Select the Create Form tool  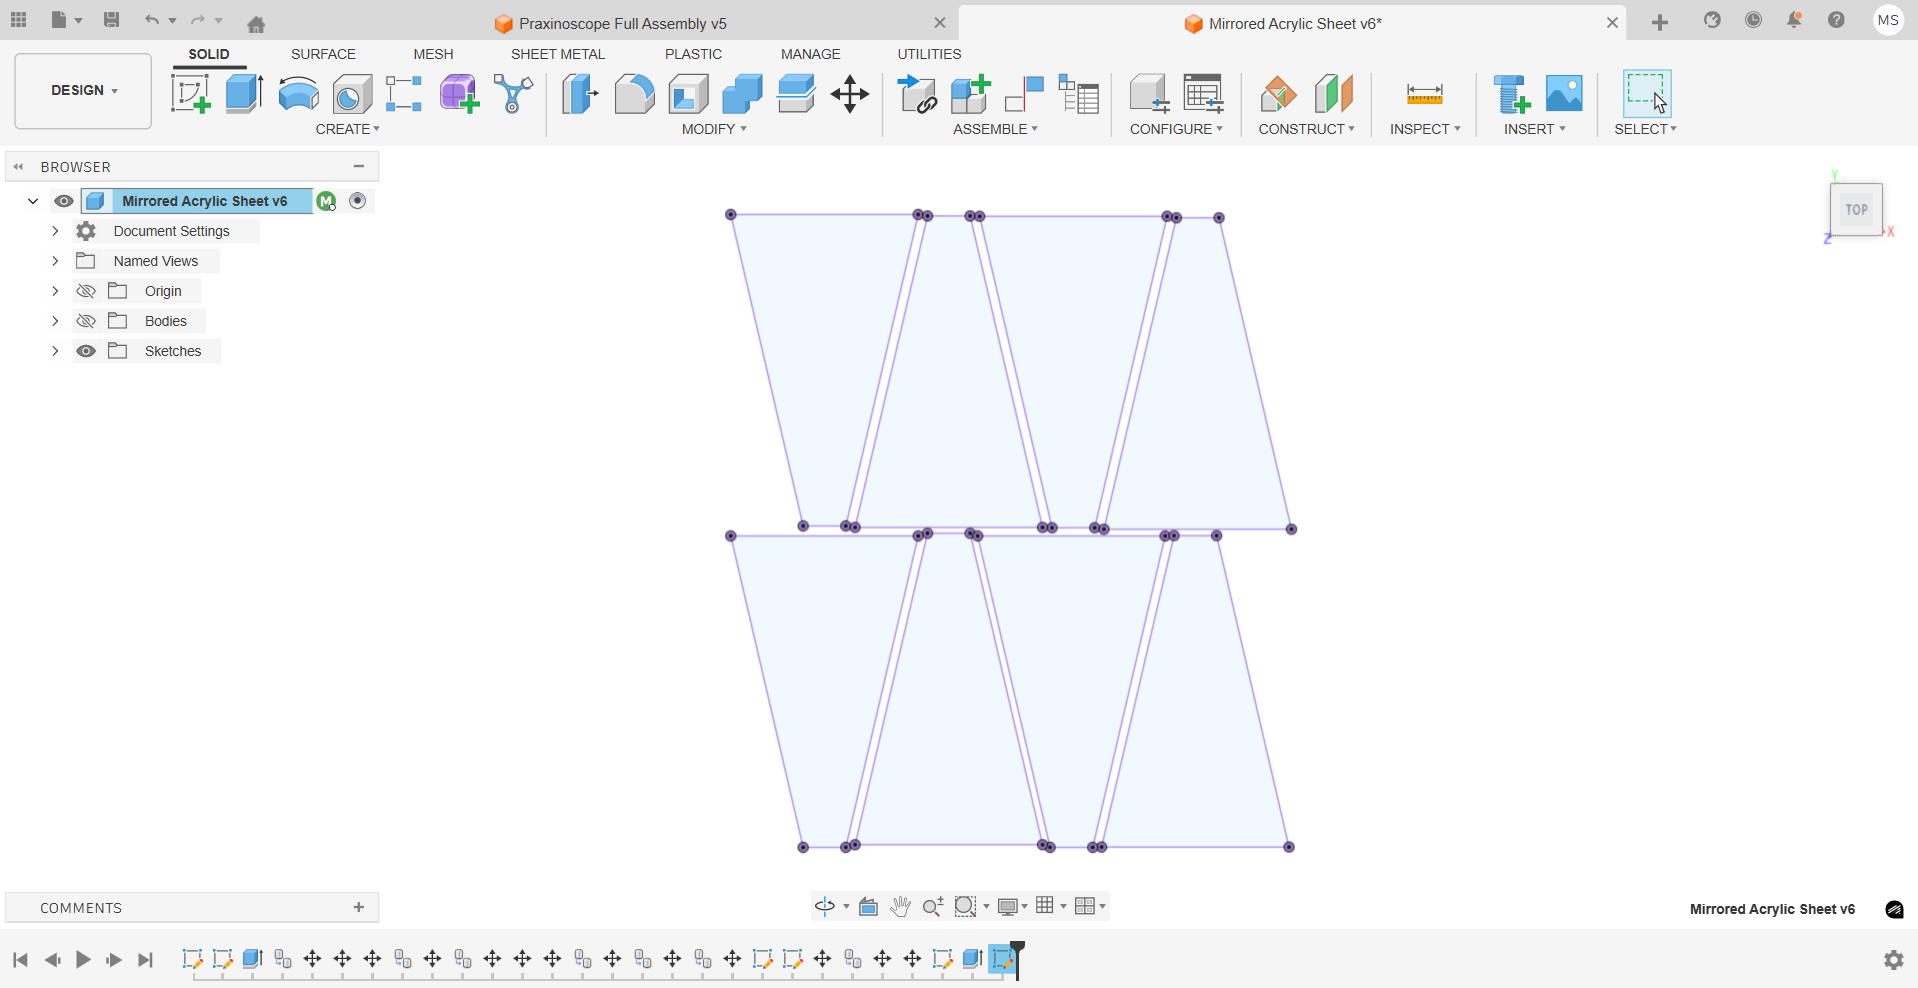[459, 94]
